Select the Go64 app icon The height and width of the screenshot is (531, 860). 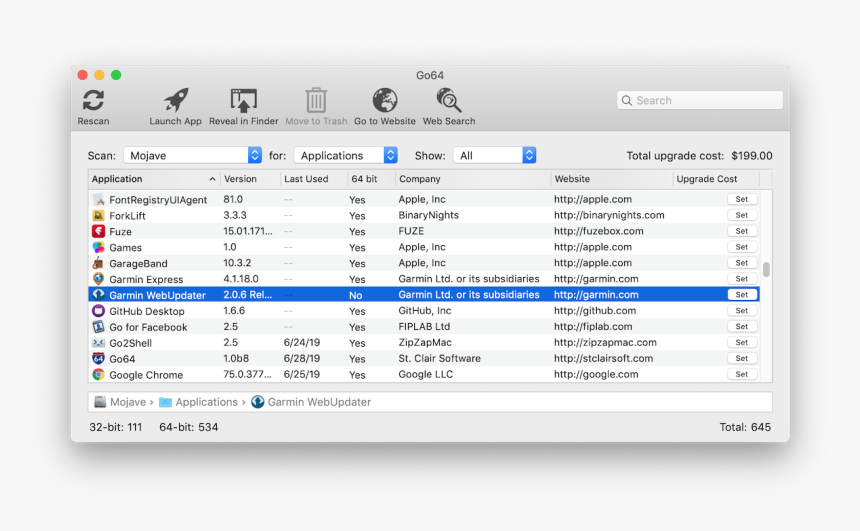tap(98, 358)
